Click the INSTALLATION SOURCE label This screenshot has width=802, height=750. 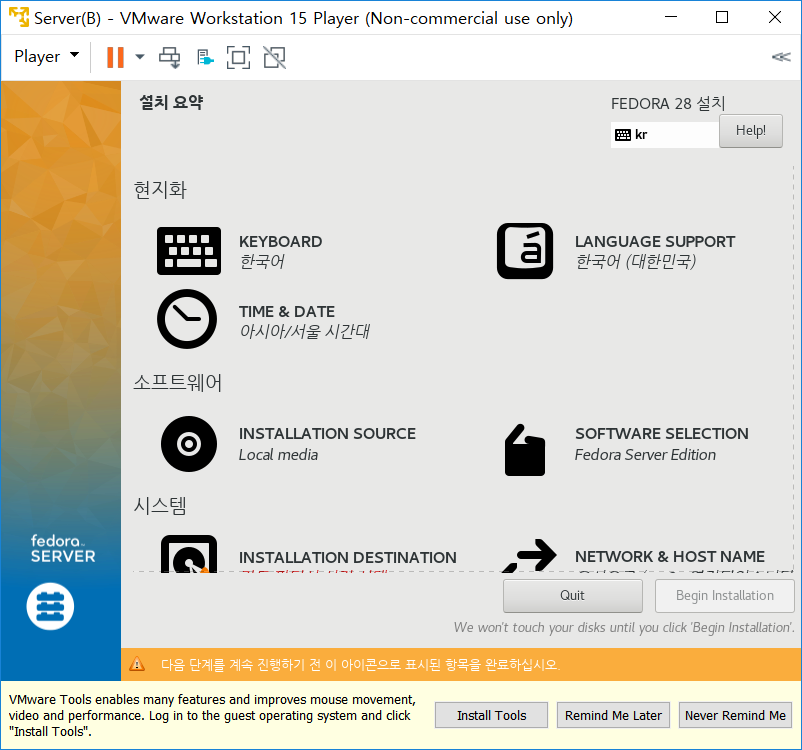(327, 434)
